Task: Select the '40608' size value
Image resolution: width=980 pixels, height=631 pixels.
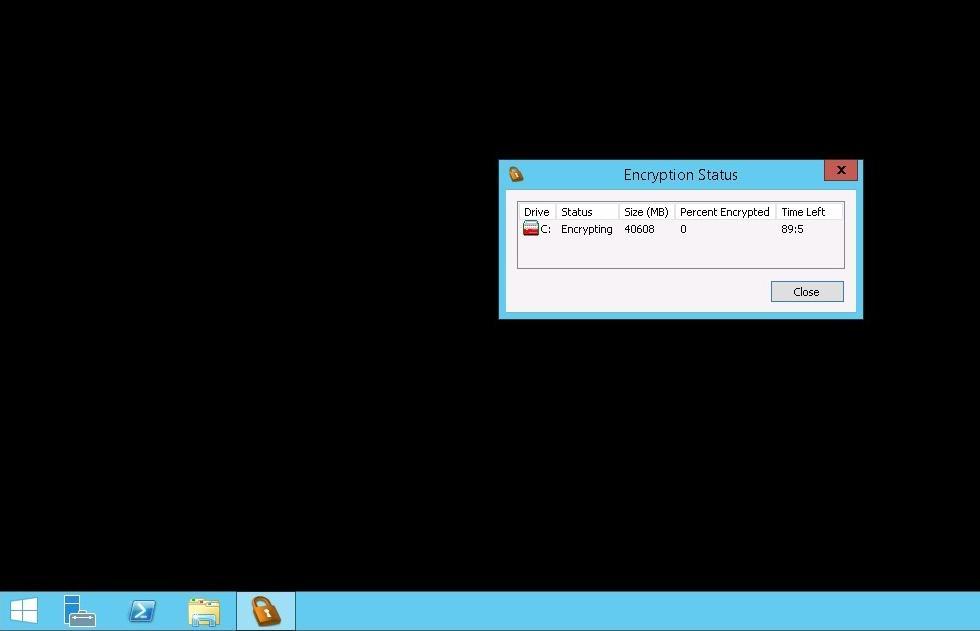Action: click(x=639, y=229)
